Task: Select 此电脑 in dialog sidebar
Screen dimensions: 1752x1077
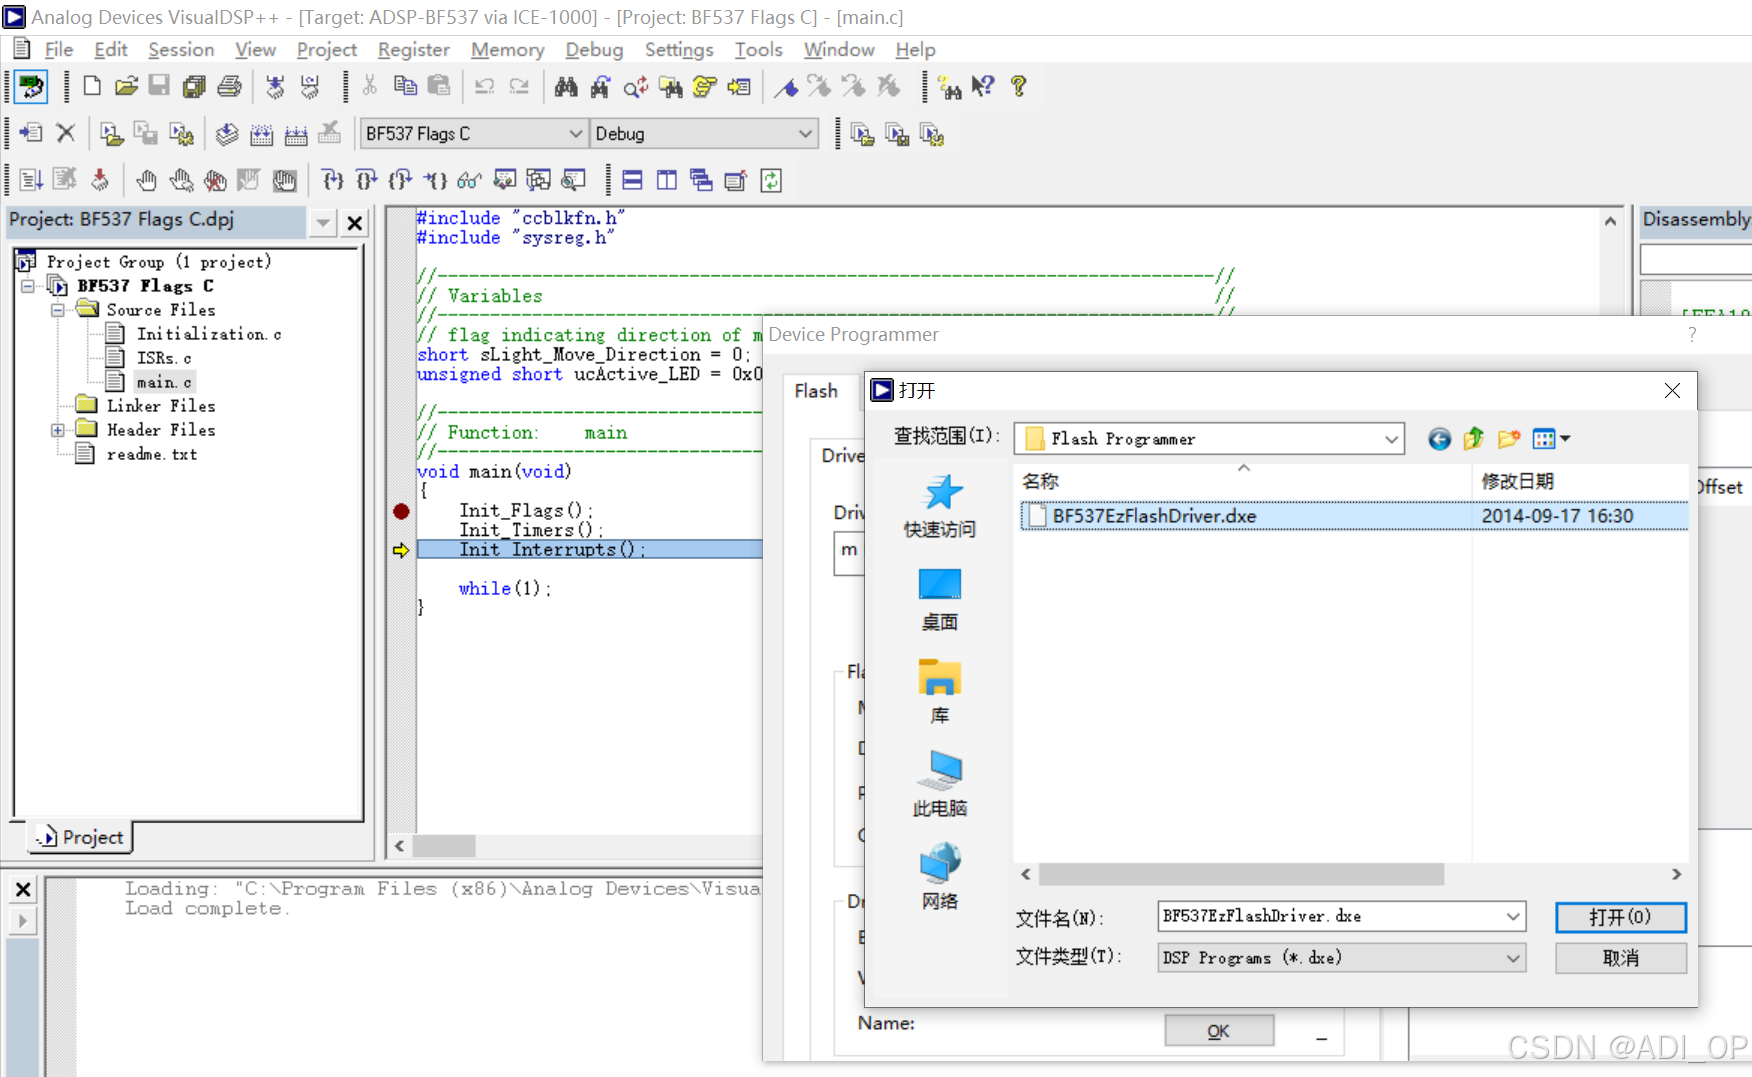Action: pyautogui.click(x=940, y=785)
